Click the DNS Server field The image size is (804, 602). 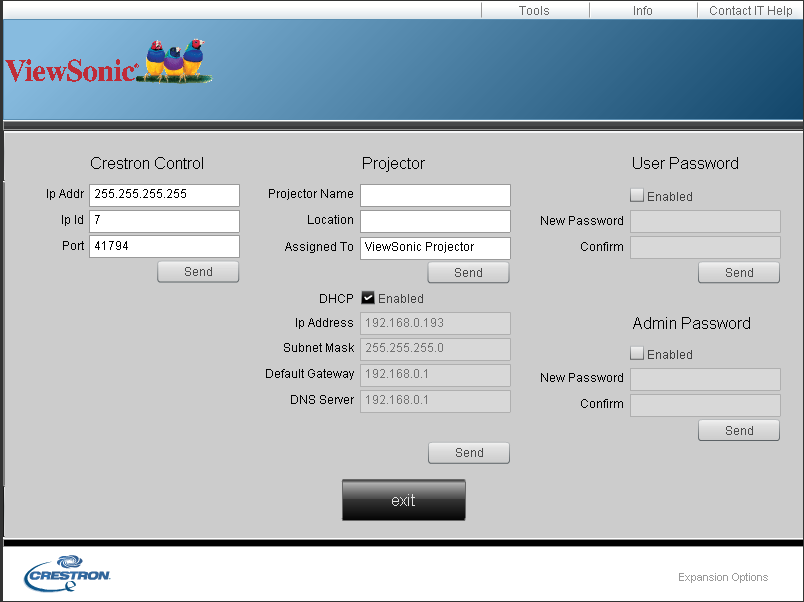coord(435,401)
